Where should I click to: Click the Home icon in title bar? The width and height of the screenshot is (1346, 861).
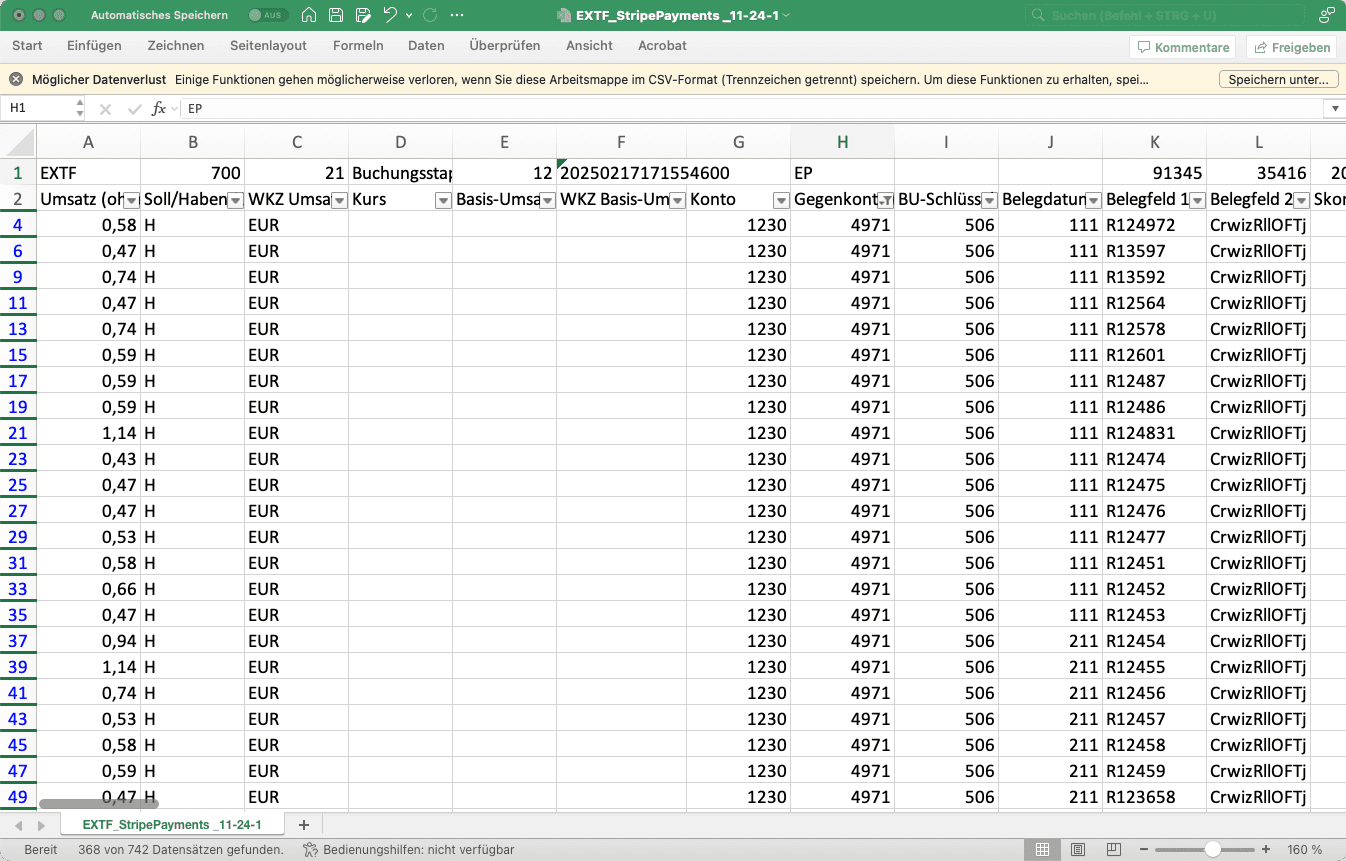309,16
